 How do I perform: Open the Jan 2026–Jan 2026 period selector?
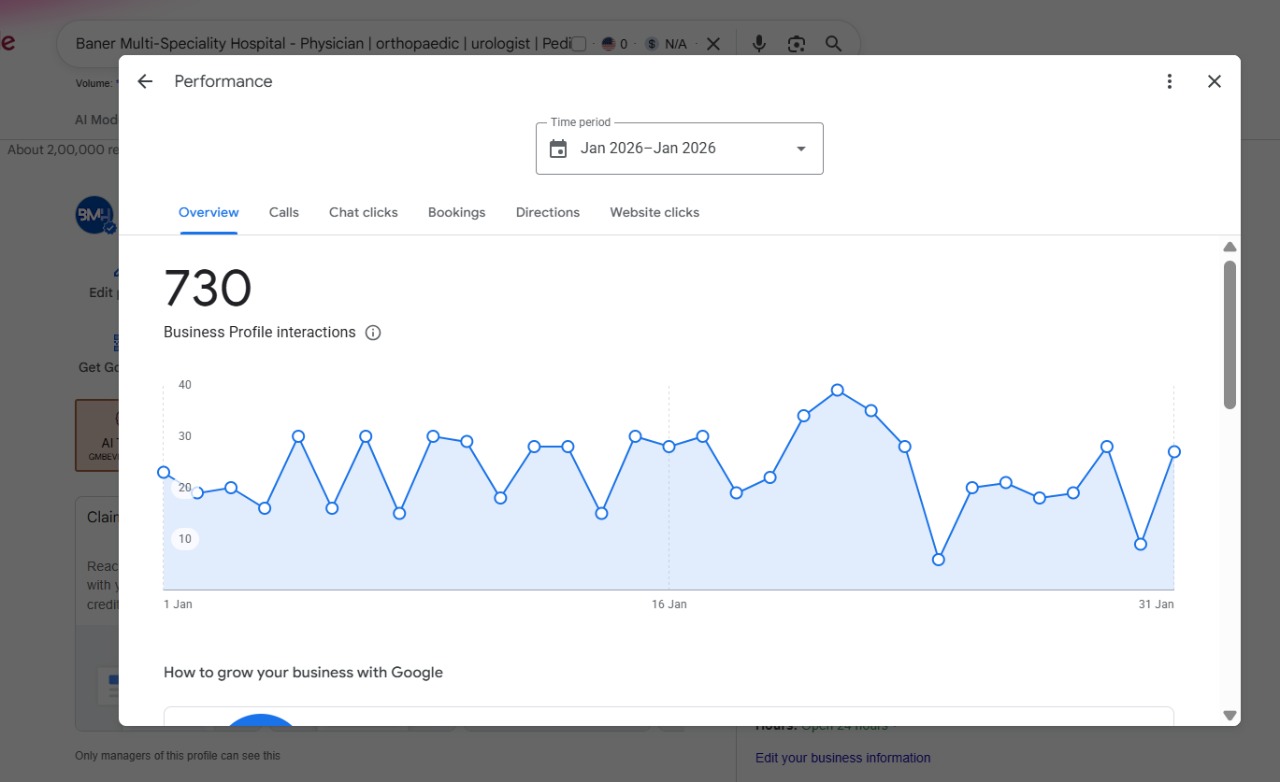pos(680,148)
